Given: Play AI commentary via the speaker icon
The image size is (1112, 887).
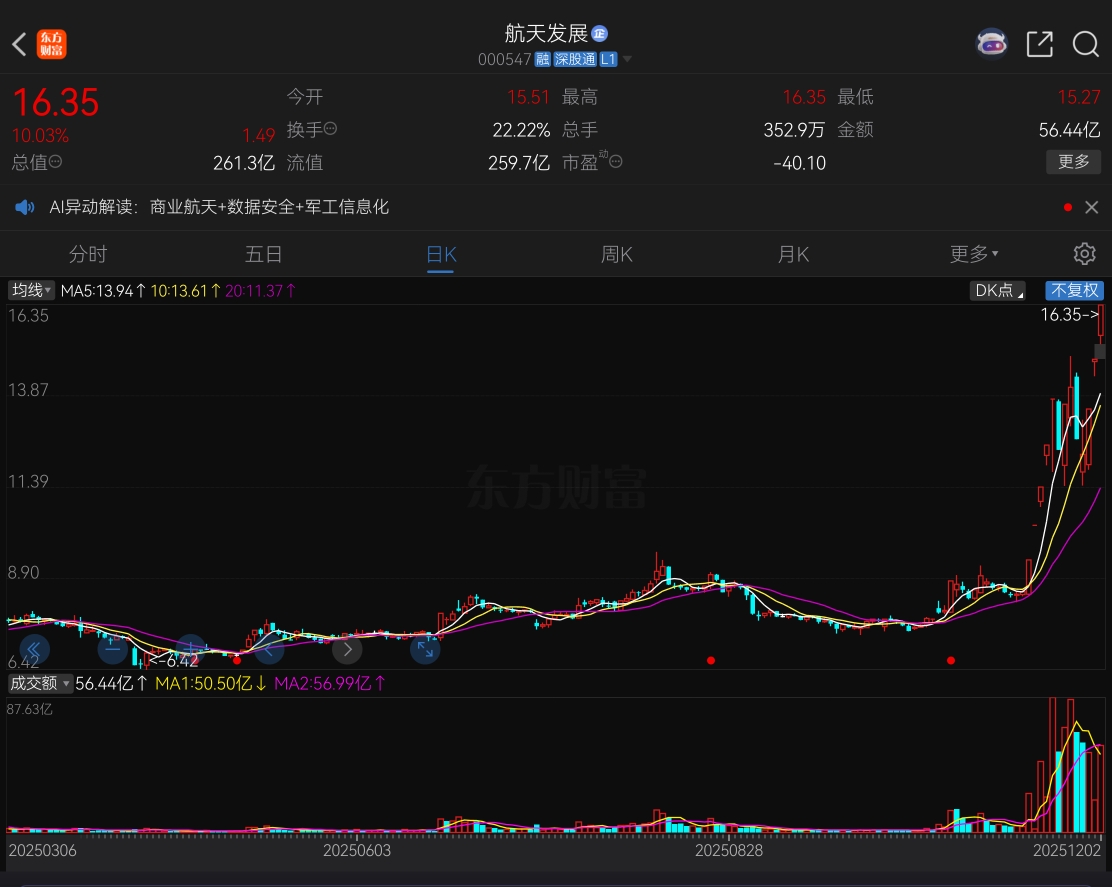Looking at the screenshot, I should [25, 207].
